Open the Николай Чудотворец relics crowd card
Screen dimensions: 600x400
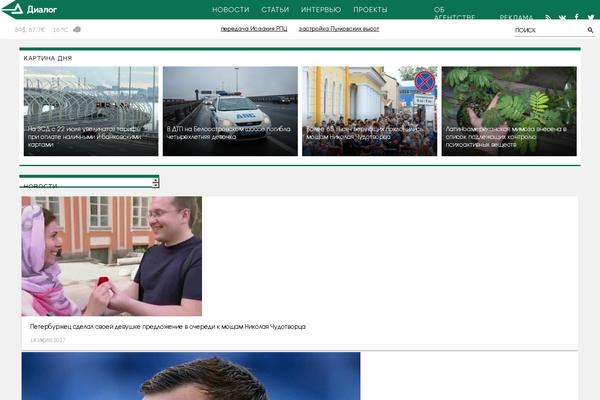(369, 111)
